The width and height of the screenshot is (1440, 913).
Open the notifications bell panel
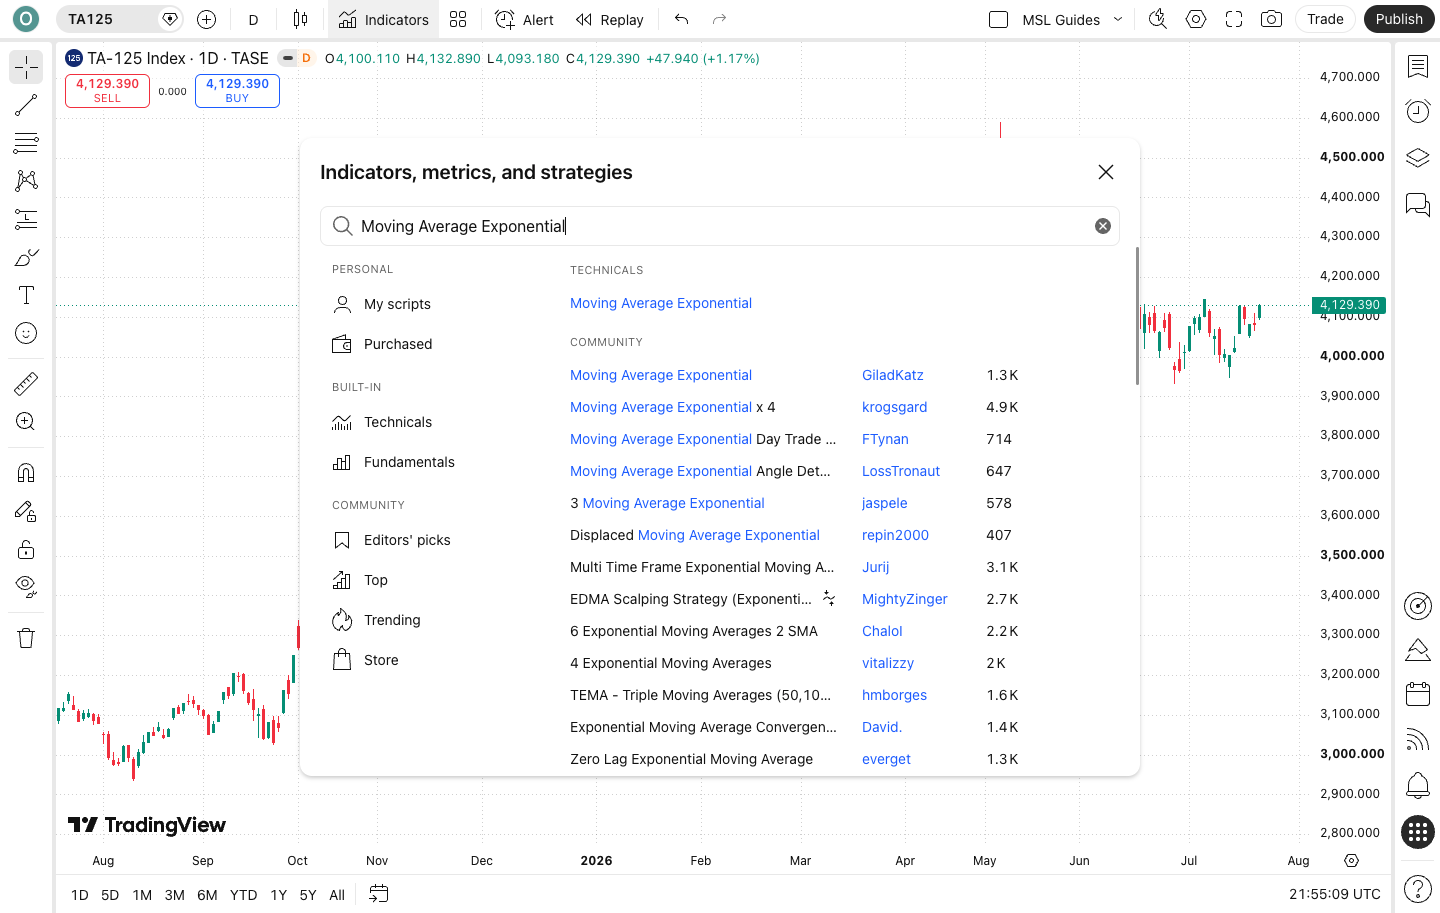[1417, 785]
